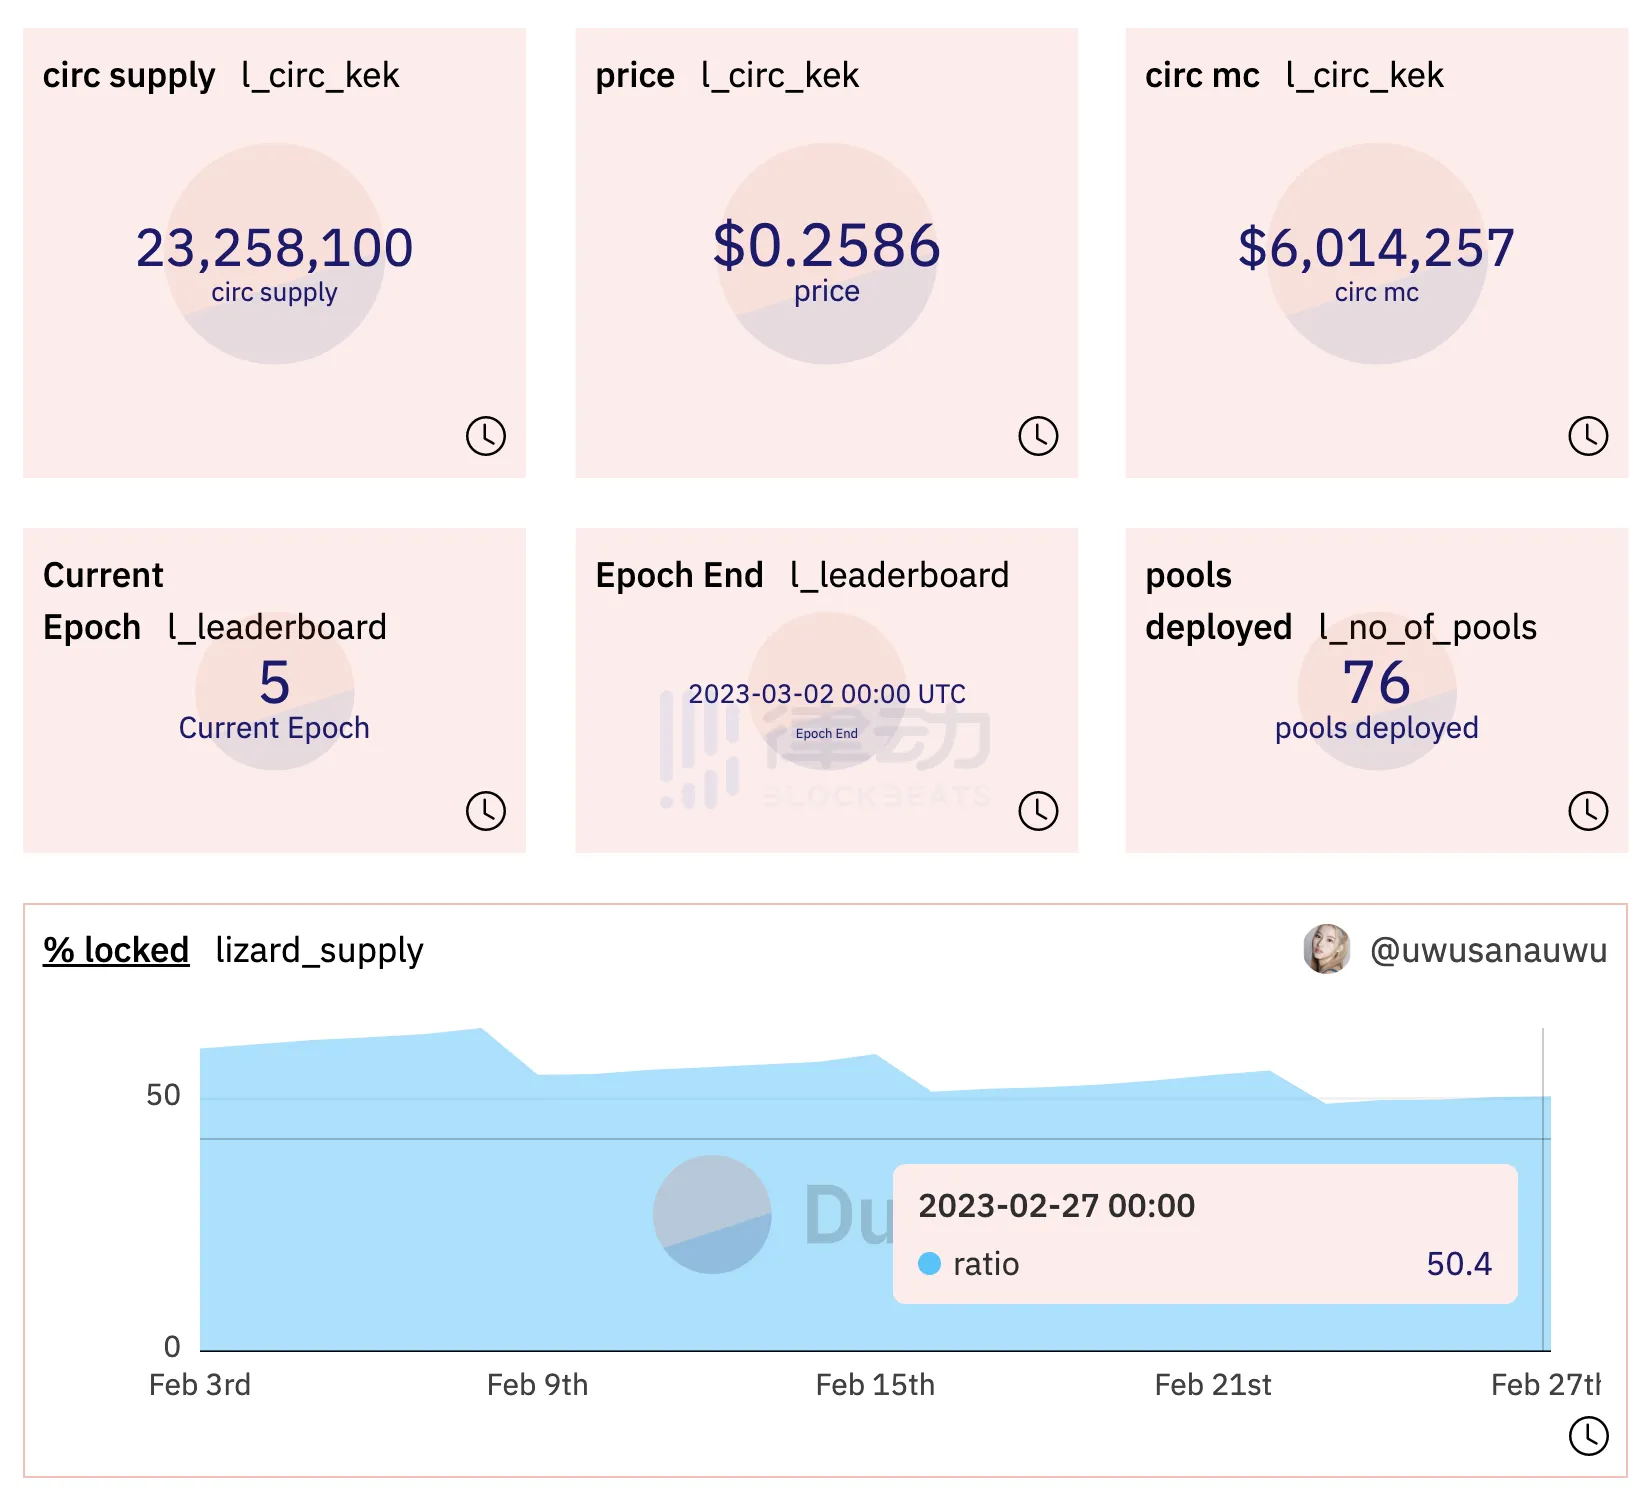
Task: Click clock icon on pools deployed card
Action: (x=1588, y=811)
